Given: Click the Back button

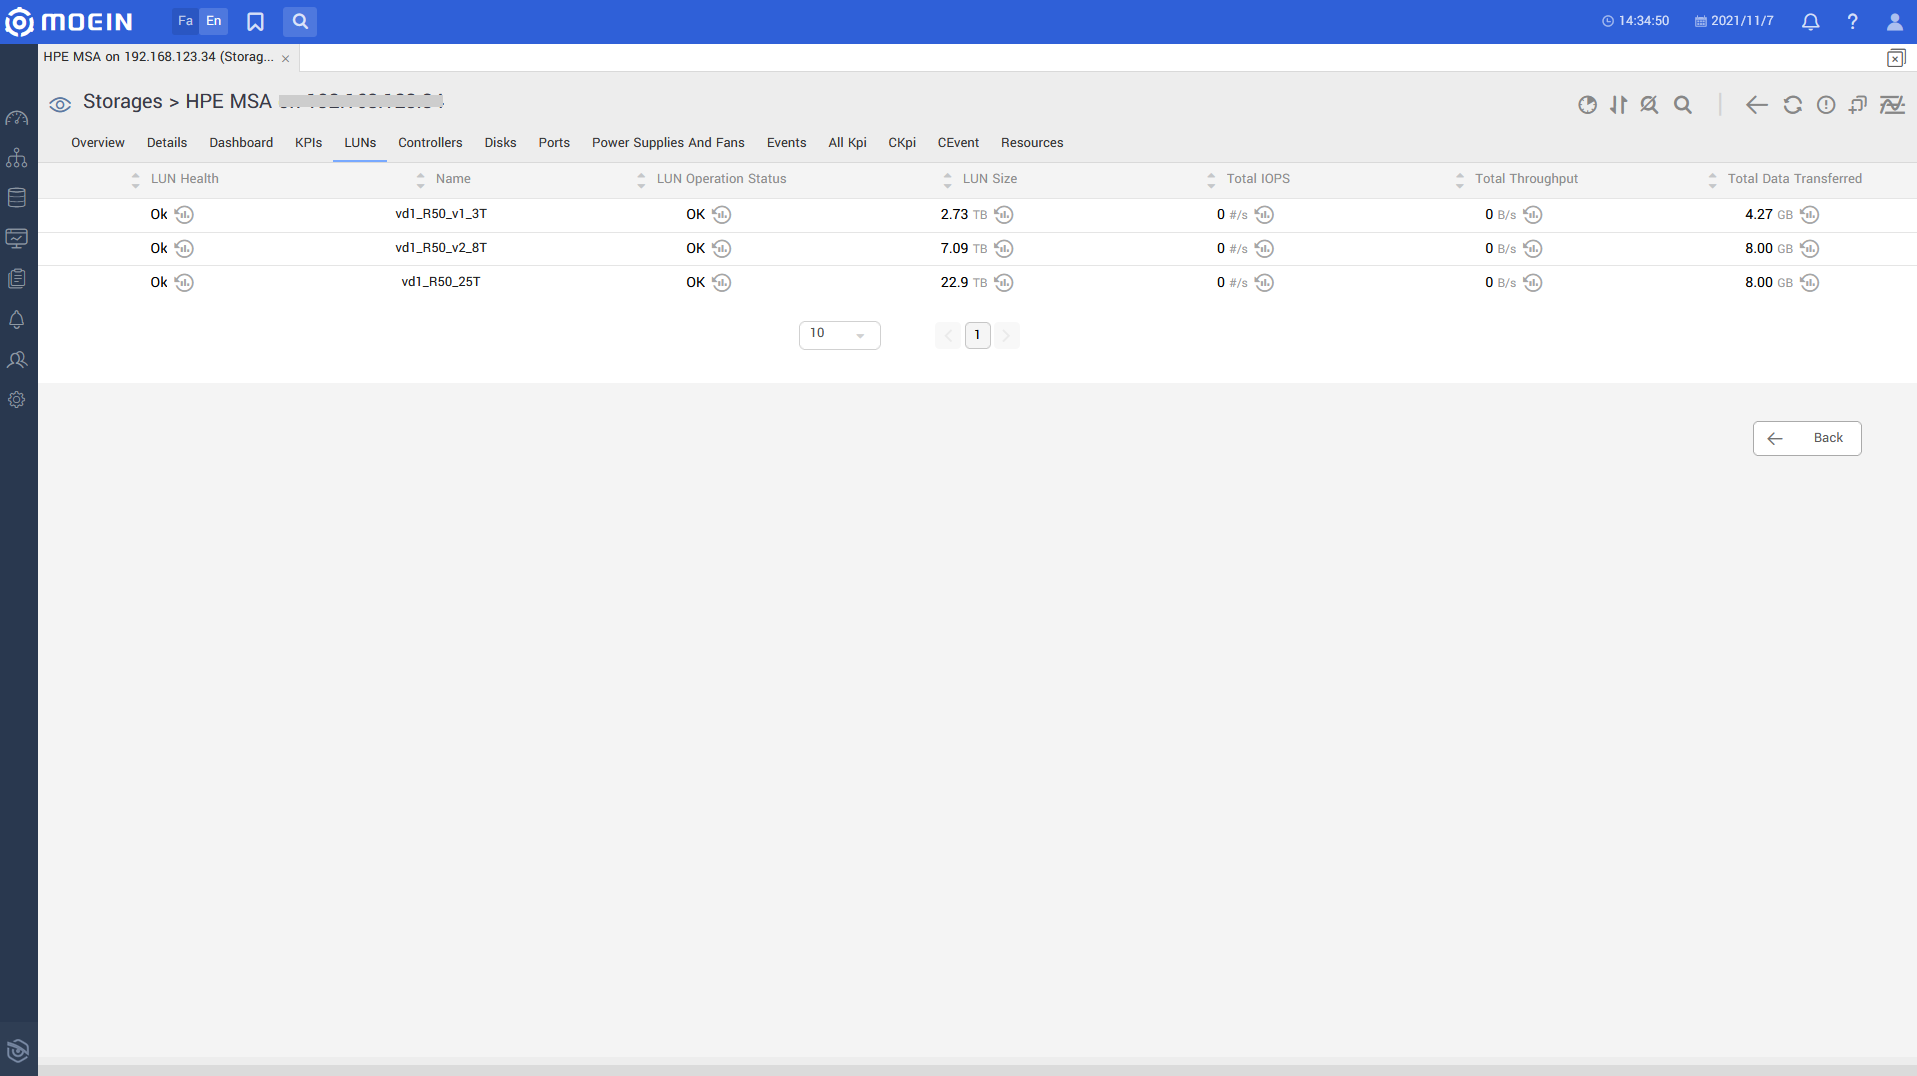Looking at the screenshot, I should [1806, 438].
